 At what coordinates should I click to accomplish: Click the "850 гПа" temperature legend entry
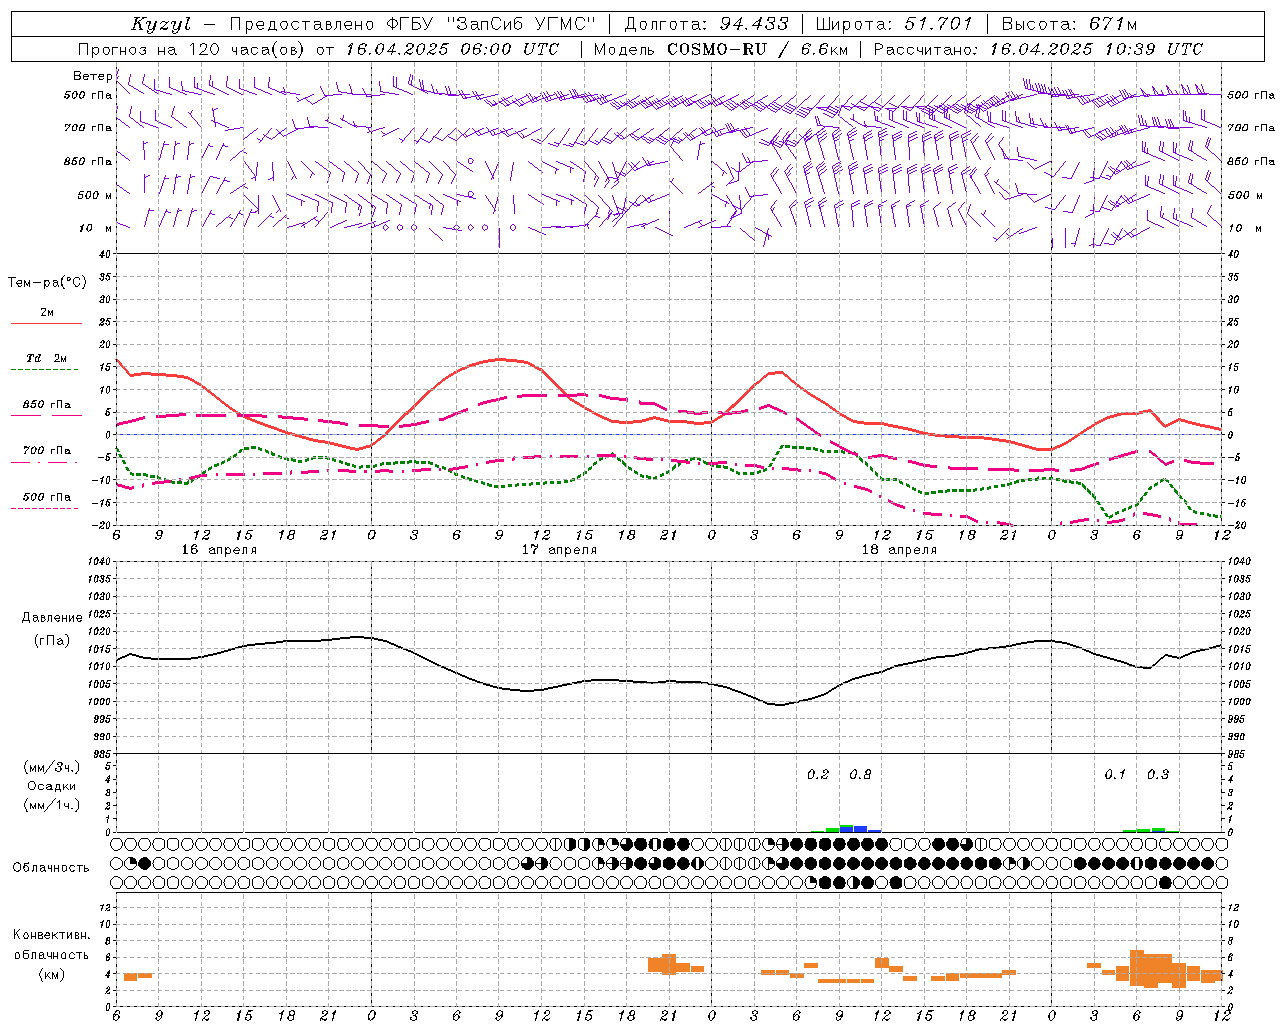coord(46,405)
